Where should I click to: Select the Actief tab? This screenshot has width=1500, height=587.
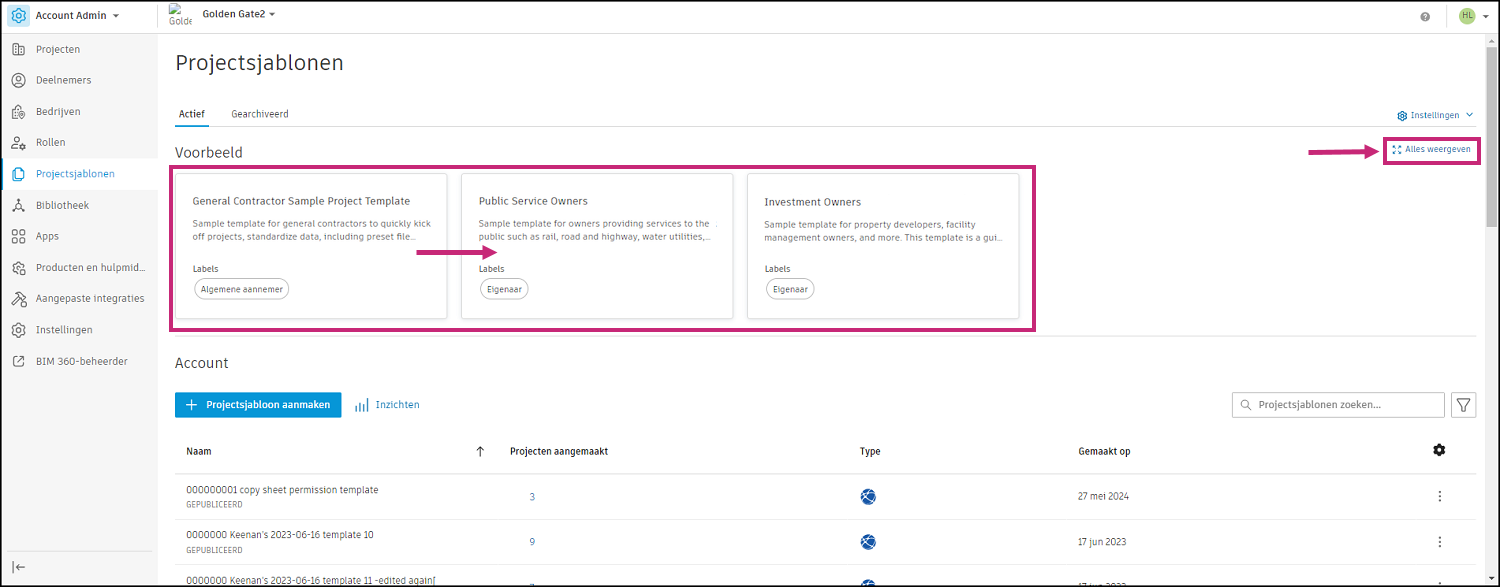click(x=191, y=114)
